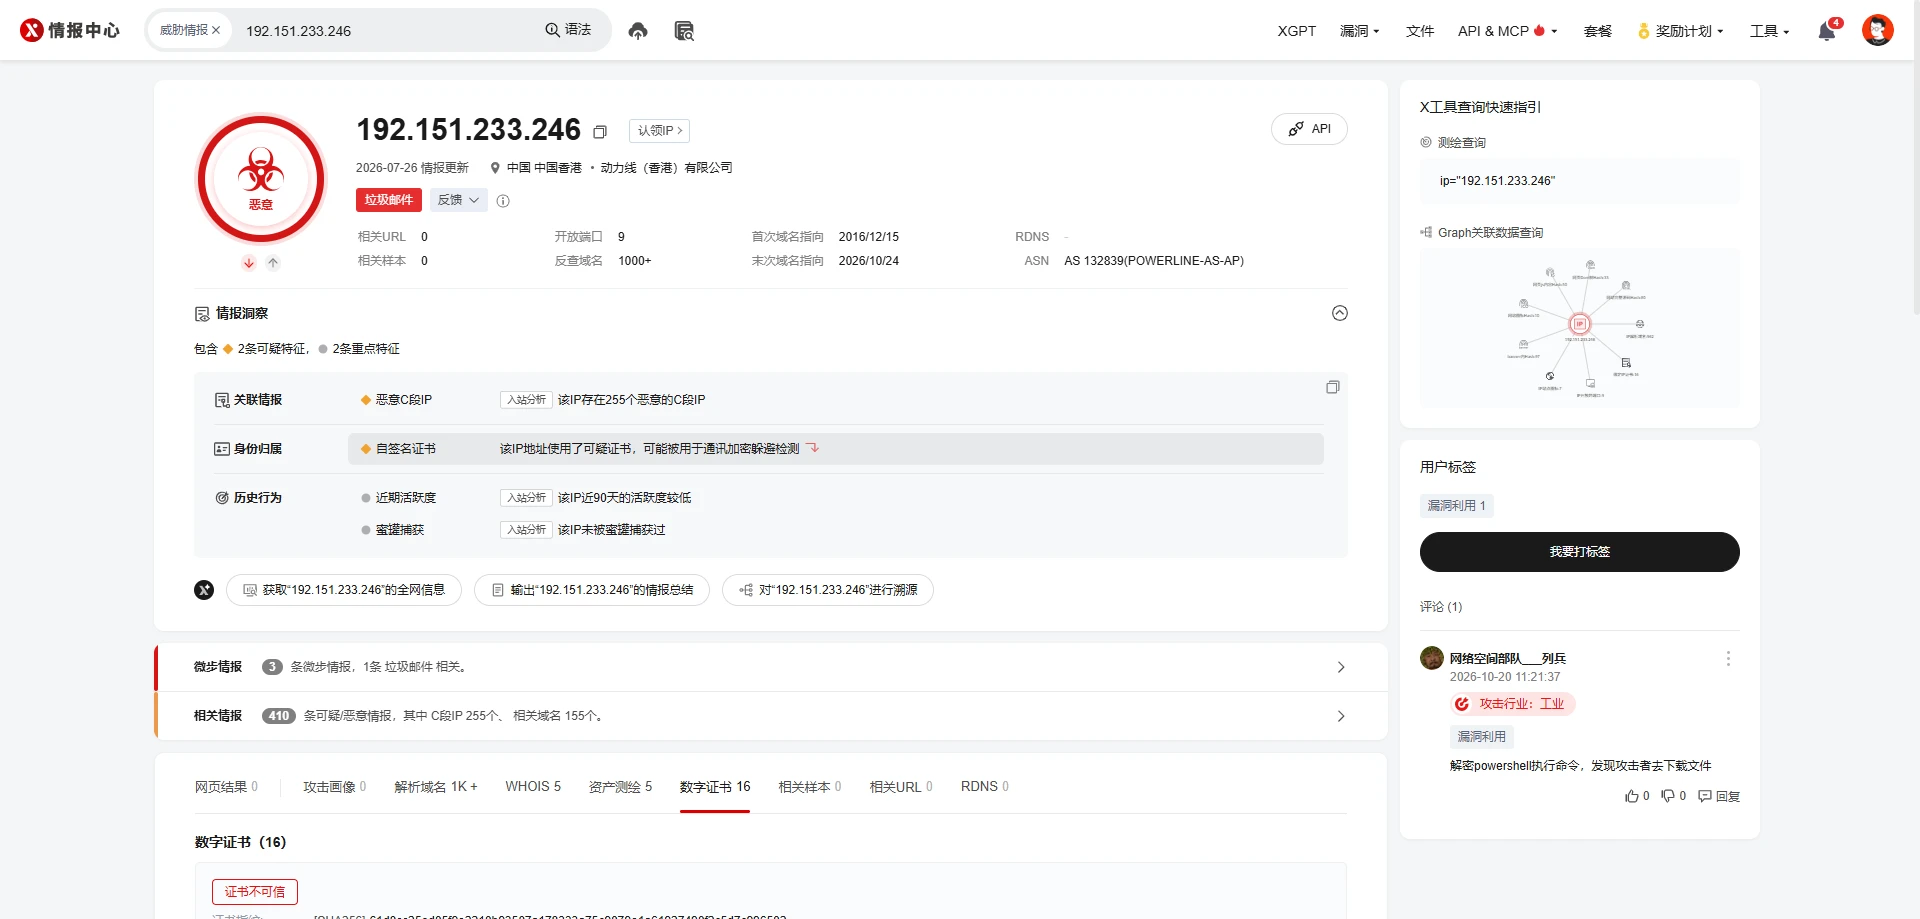Click the red arrow after 自签名证书 description
The height and width of the screenshot is (919, 1920).
click(813, 448)
